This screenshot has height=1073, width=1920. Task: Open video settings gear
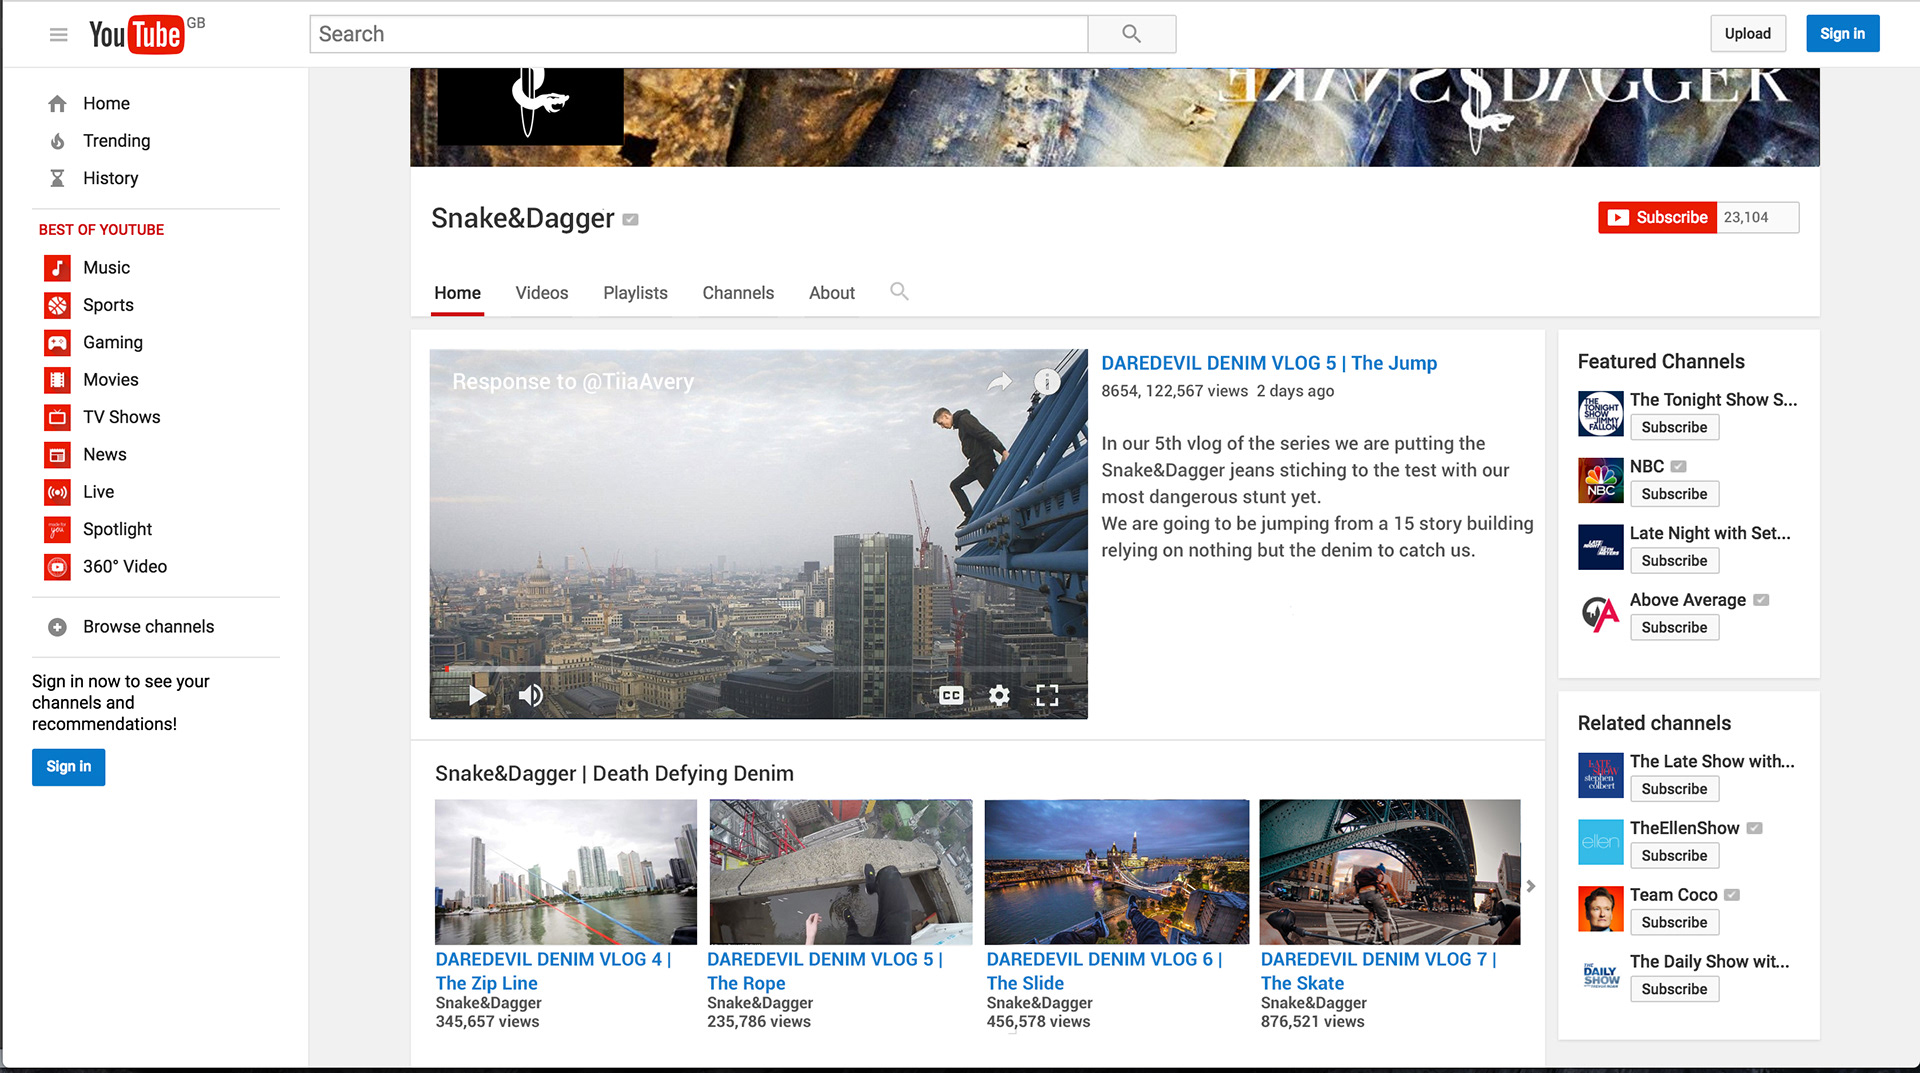pos(999,695)
